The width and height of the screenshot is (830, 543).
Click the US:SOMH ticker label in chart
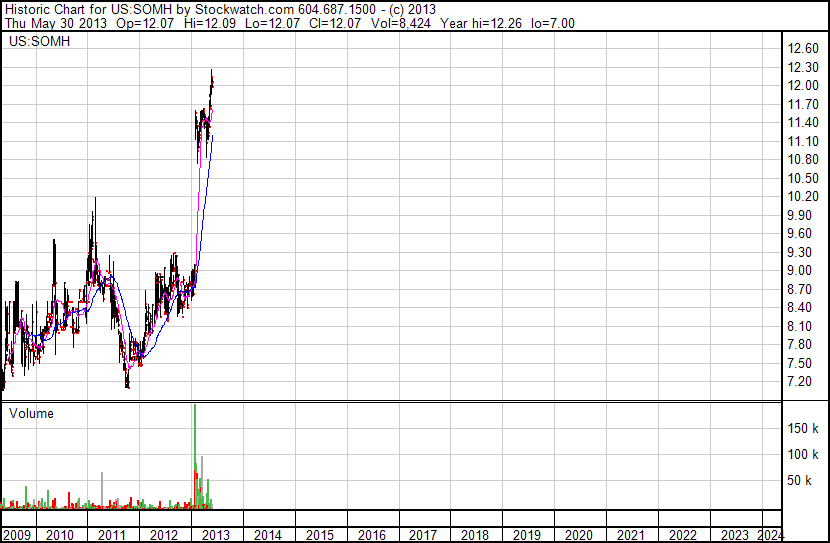tap(34, 43)
